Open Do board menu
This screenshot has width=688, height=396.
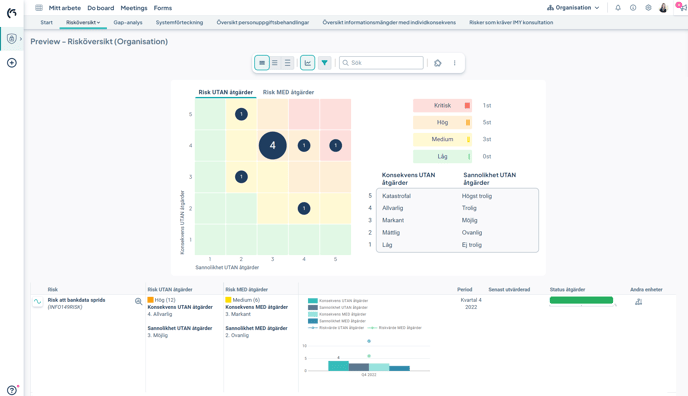coord(100,8)
